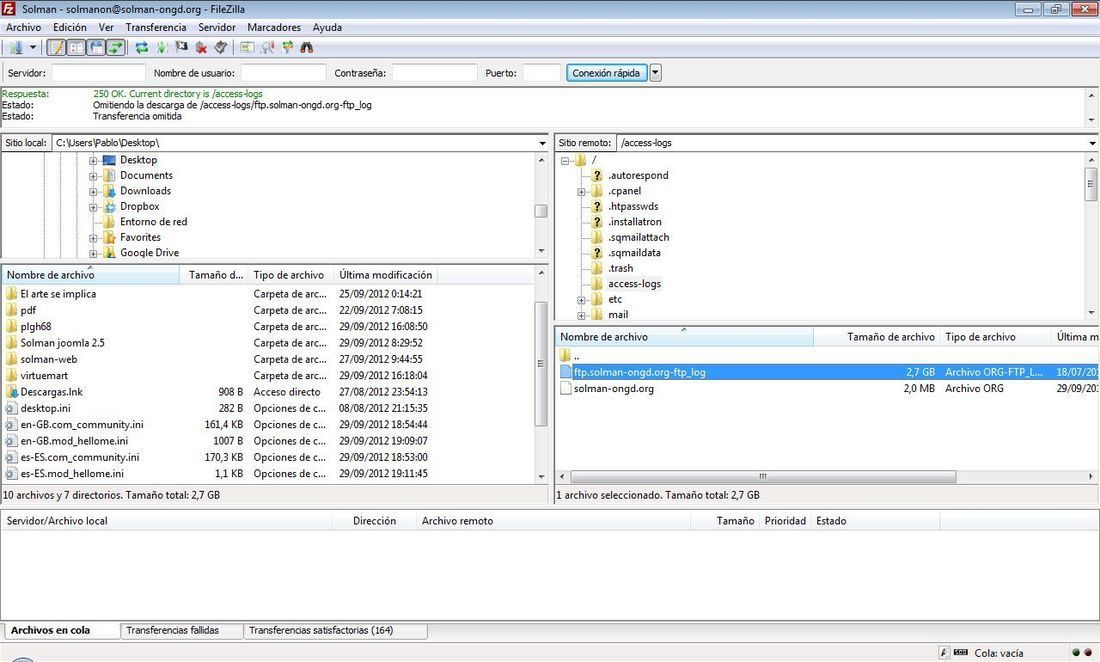Viewport: 1100px width, 662px height.
Task: Toggle message log display
Action: [56, 48]
